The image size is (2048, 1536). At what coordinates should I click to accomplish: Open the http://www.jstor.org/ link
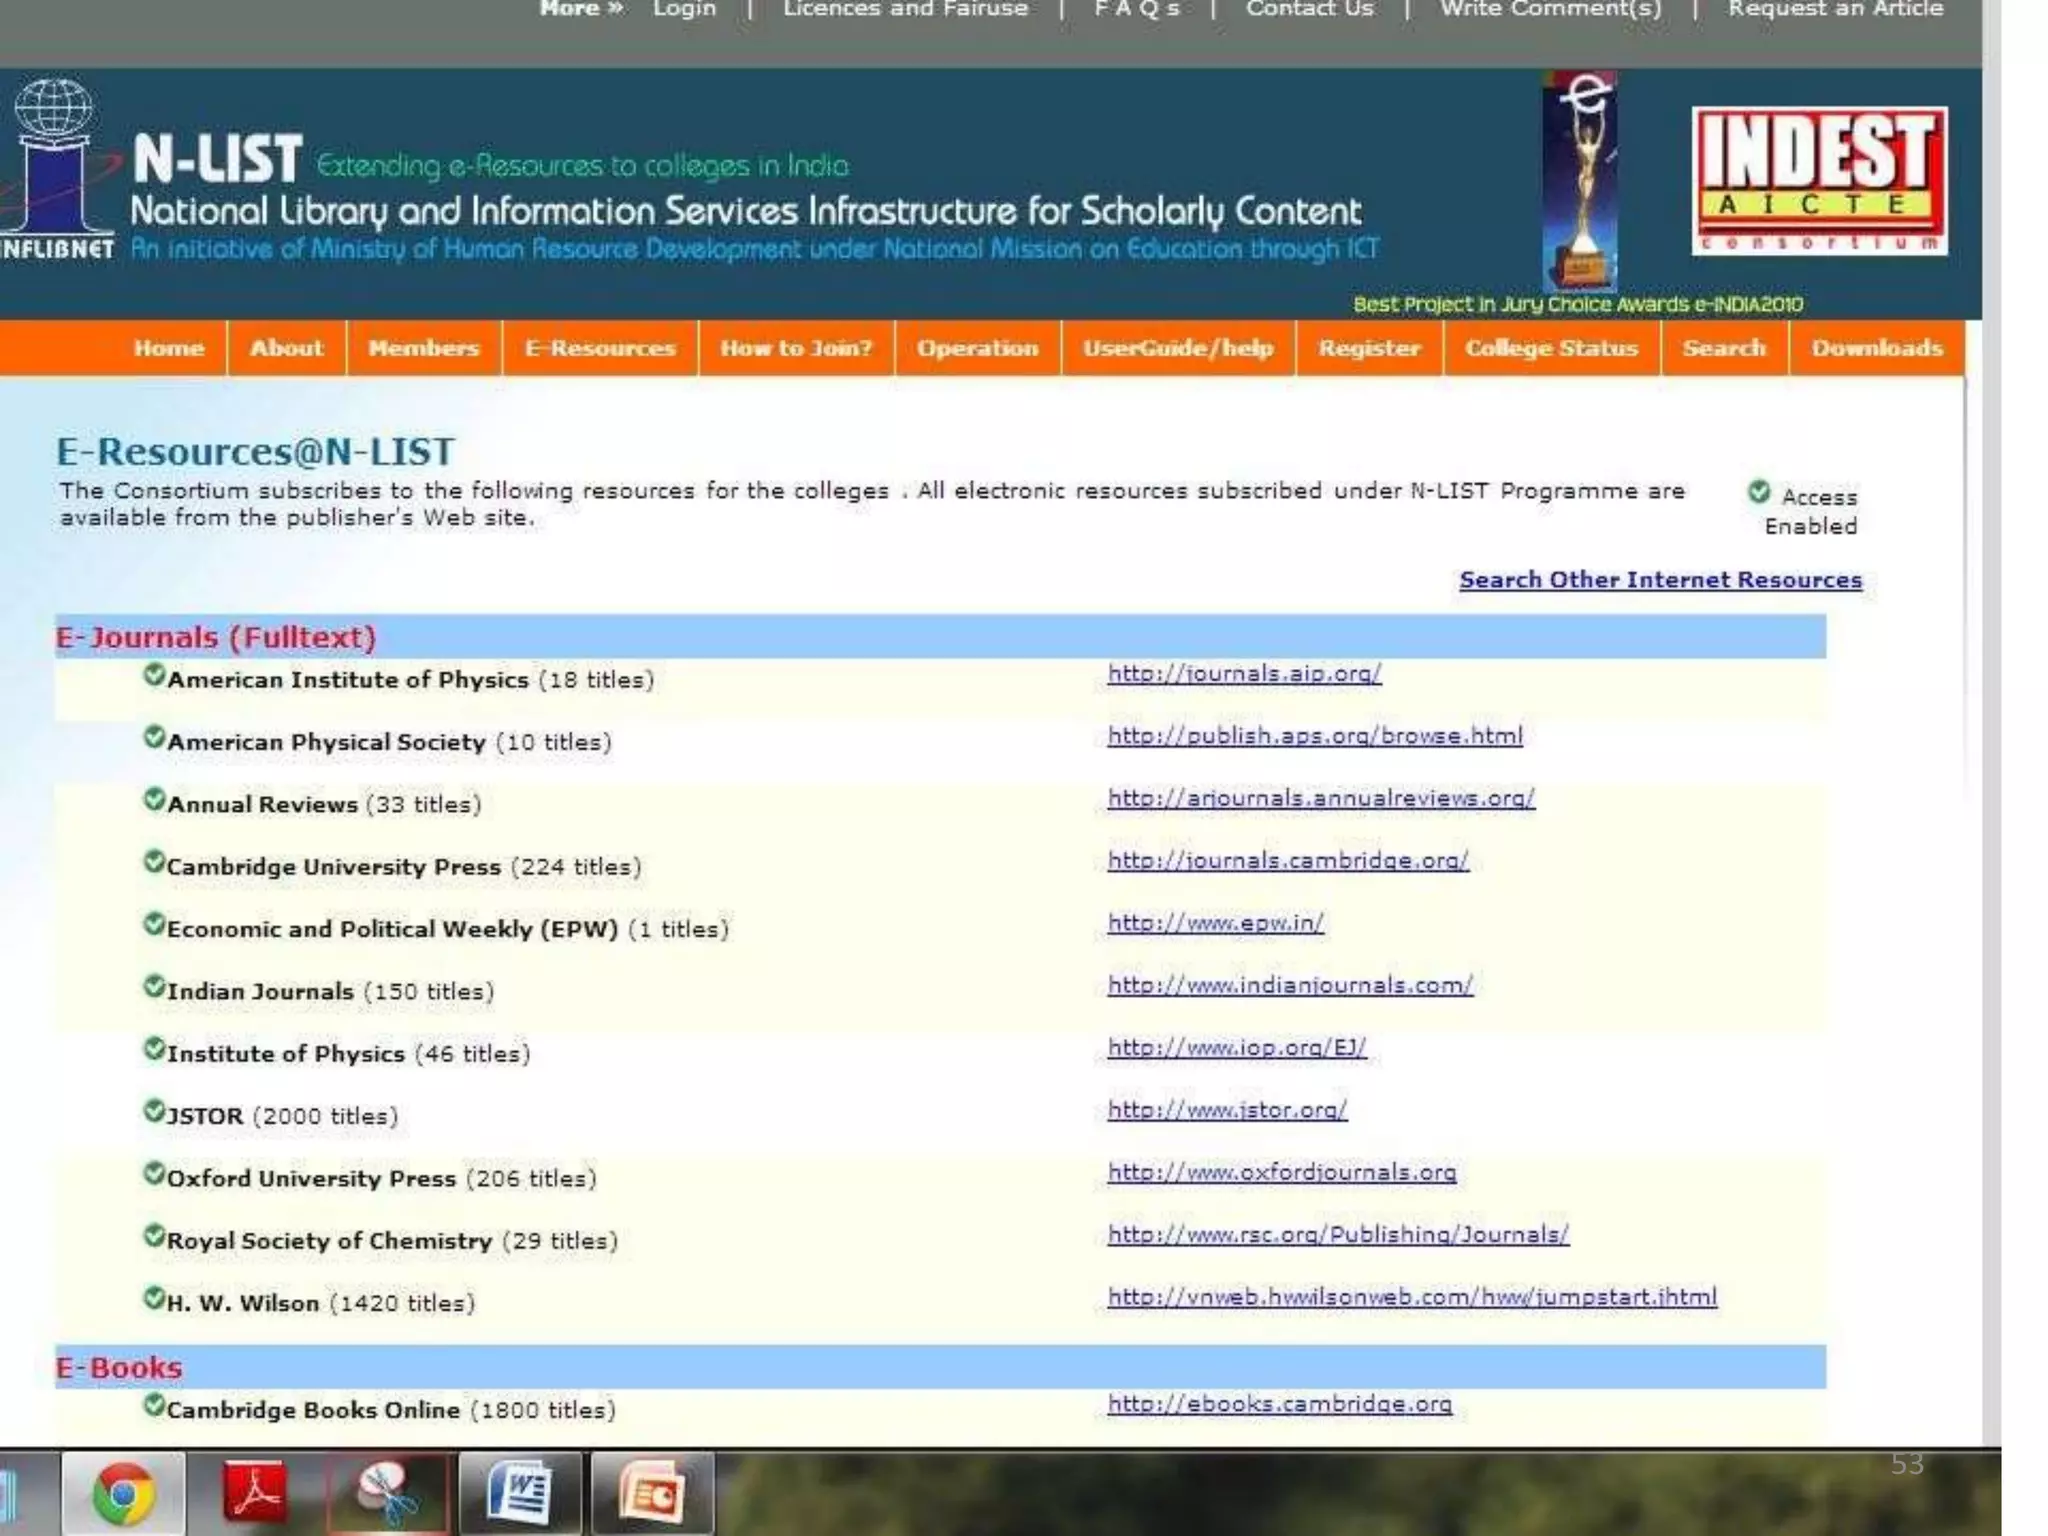(1227, 1110)
